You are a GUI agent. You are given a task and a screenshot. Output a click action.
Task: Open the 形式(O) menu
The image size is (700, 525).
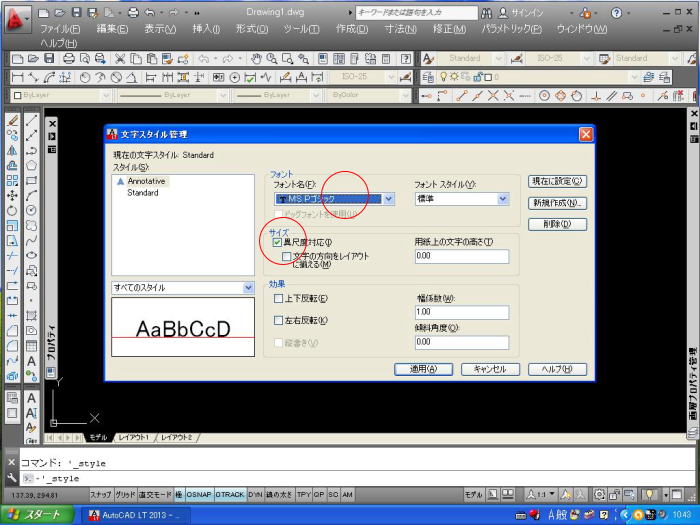(252, 29)
